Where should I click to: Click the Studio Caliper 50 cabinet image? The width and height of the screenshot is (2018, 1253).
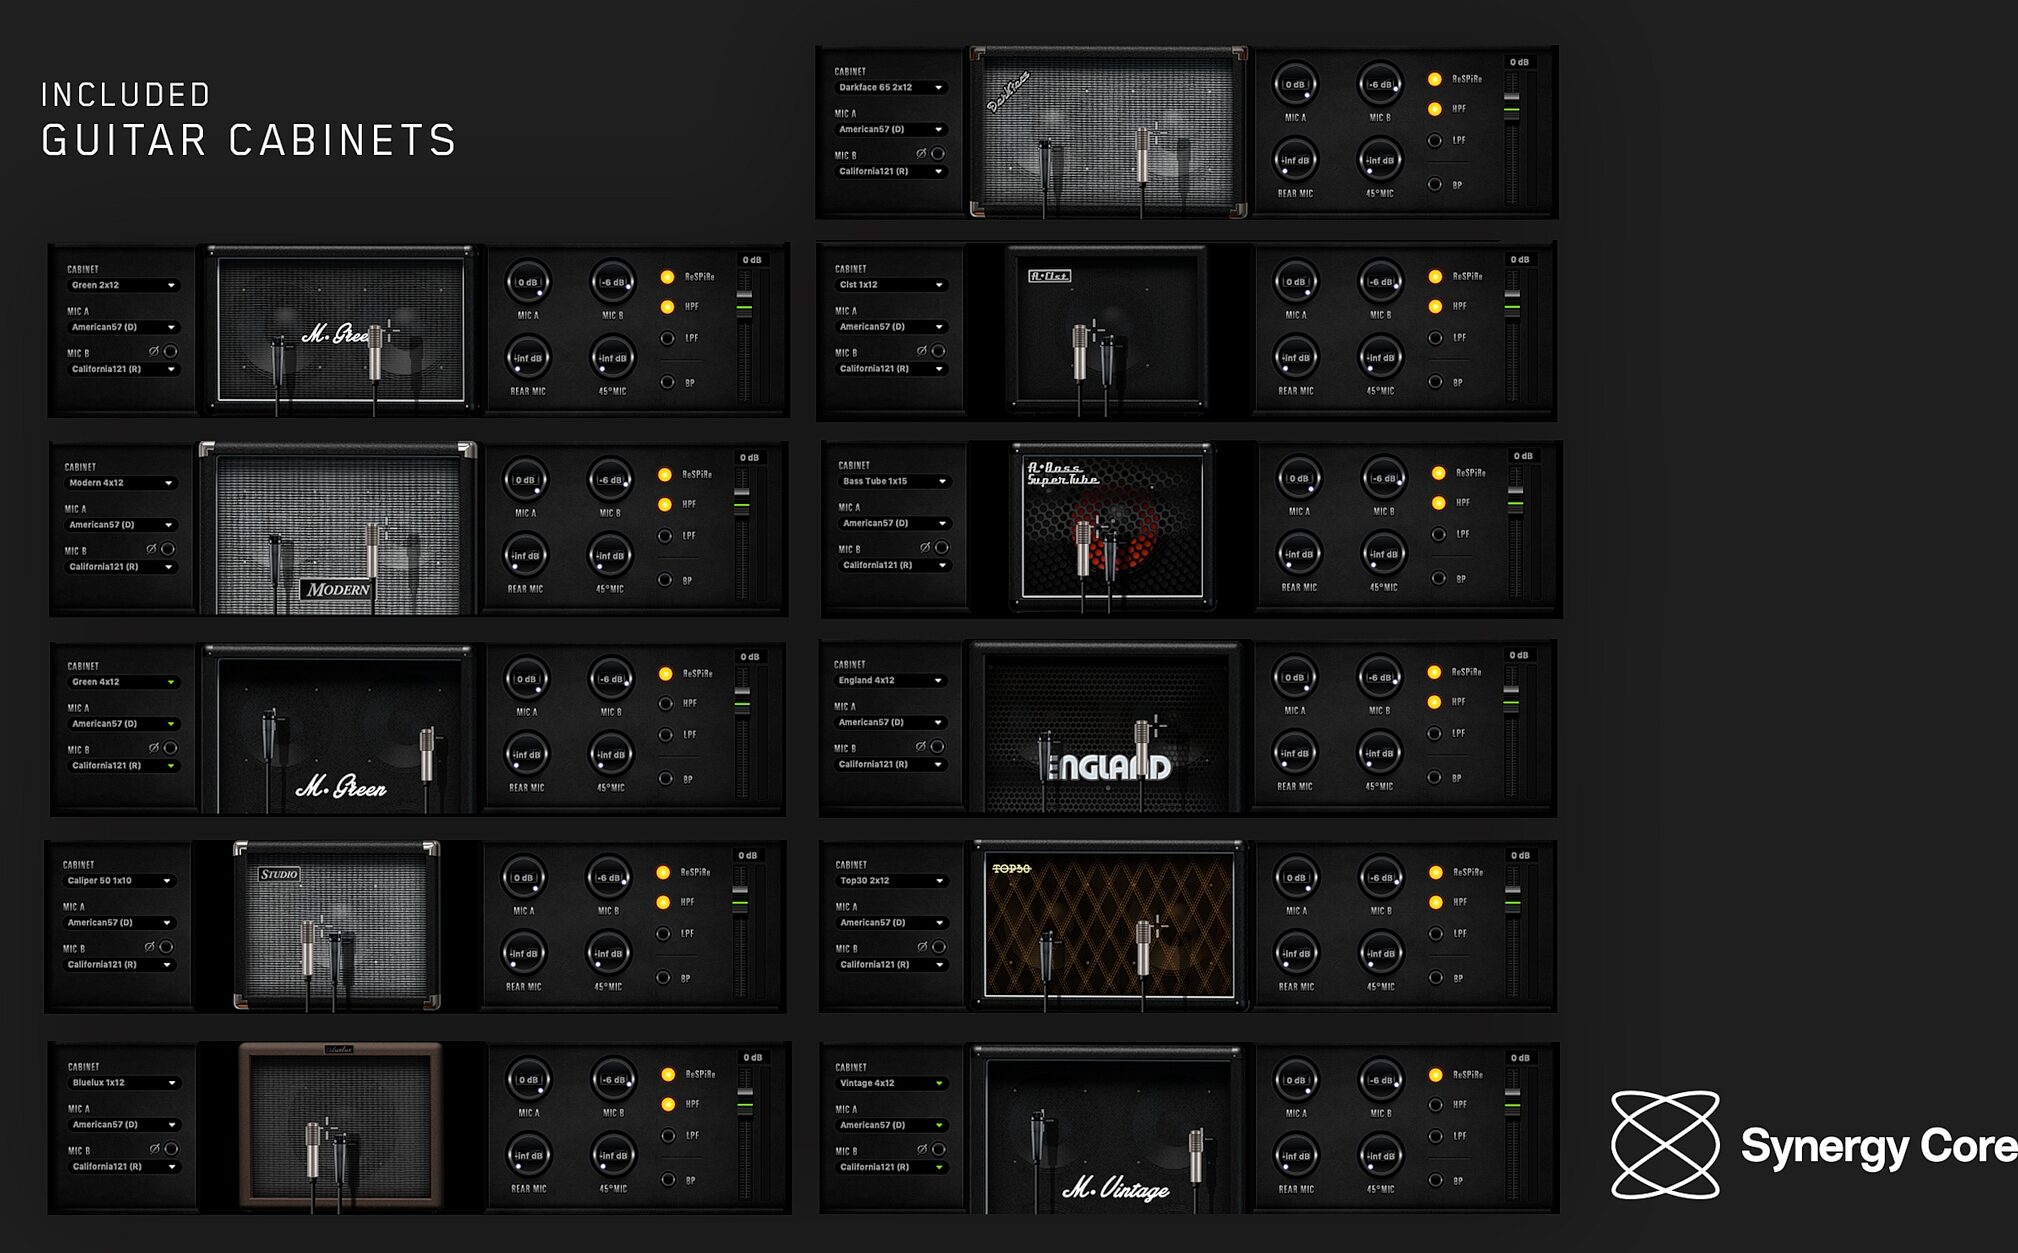click(x=337, y=925)
